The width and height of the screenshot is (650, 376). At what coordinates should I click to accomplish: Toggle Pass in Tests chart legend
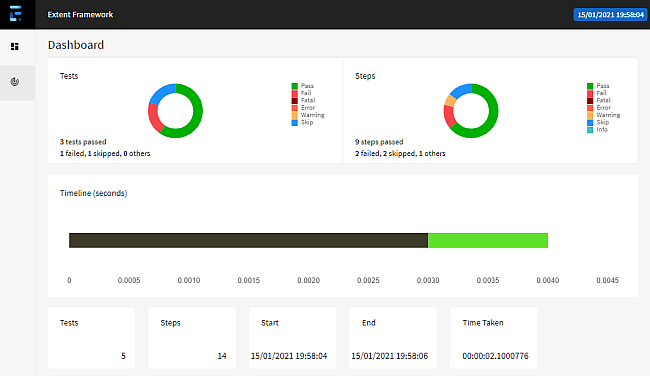coord(303,86)
